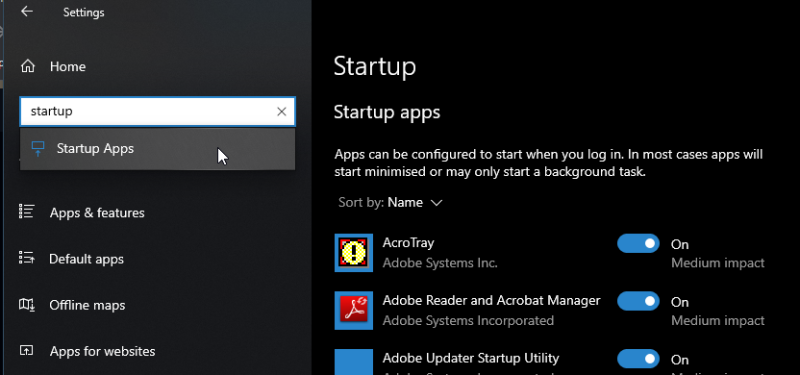This screenshot has width=800, height=375.
Task: Click the Adobe Reader and Acrobat Manager icon
Action: (354, 310)
